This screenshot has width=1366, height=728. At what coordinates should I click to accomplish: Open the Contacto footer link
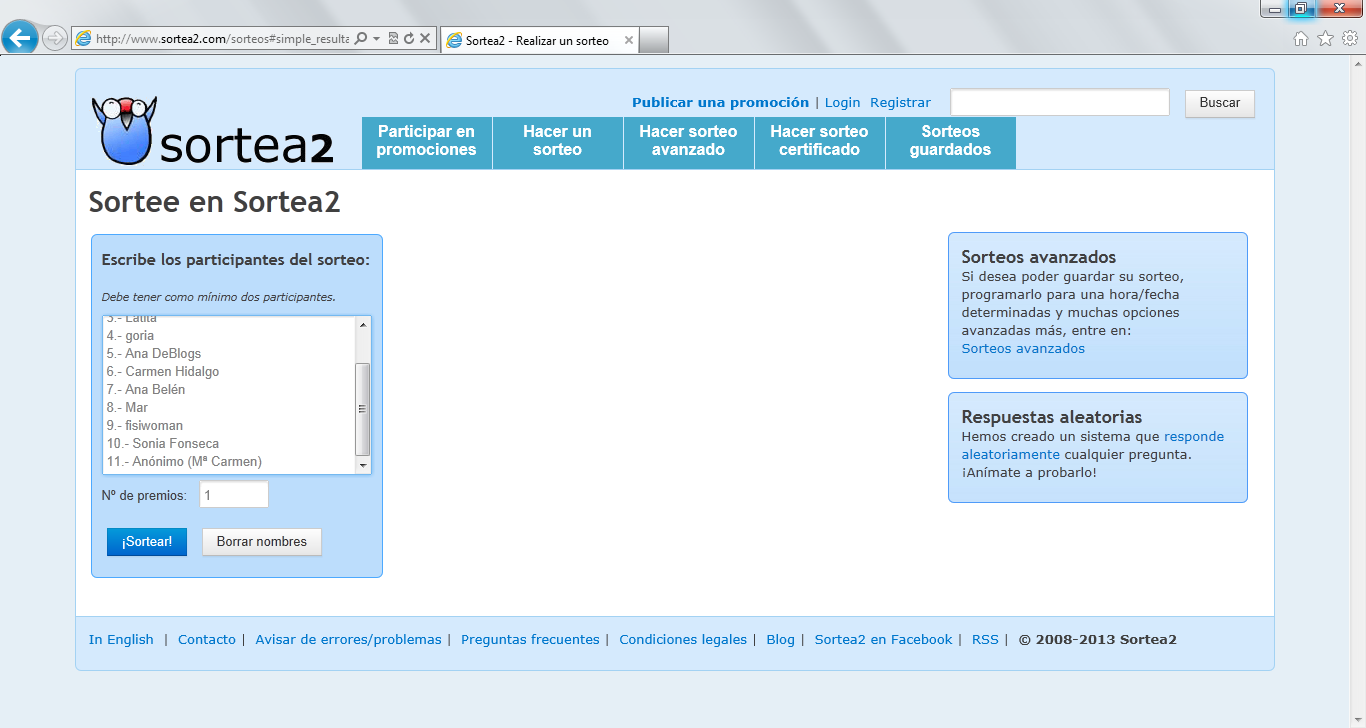coord(207,640)
